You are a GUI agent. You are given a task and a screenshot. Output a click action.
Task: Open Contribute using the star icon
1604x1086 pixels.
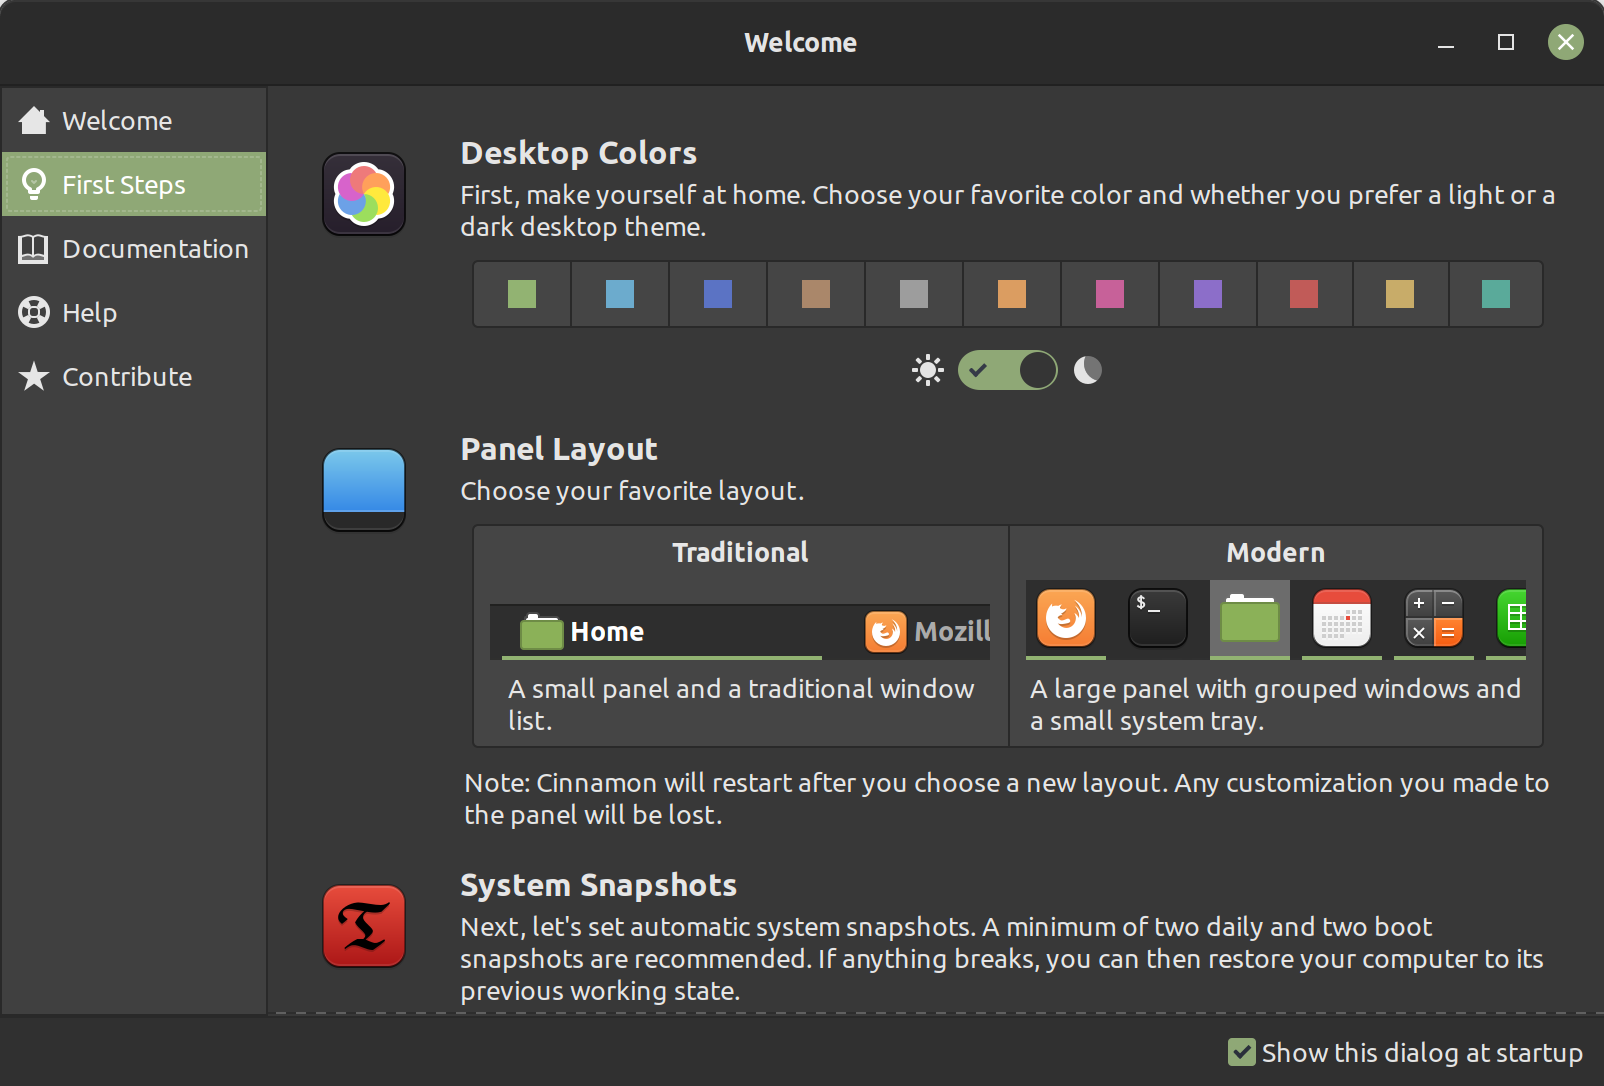35,377
